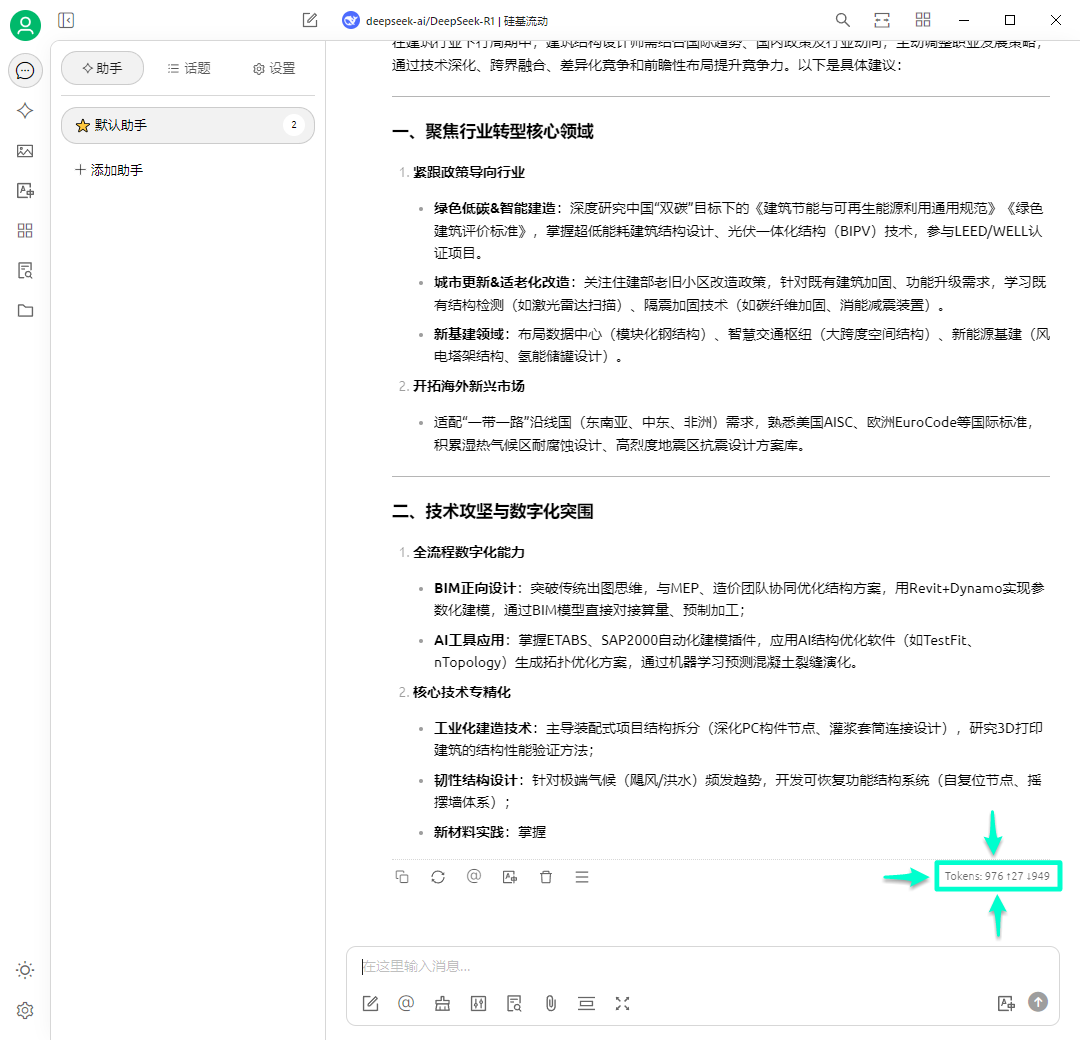Open the message's three-line more menu
1080x1040 pixels.
click(x=582, y=877)
